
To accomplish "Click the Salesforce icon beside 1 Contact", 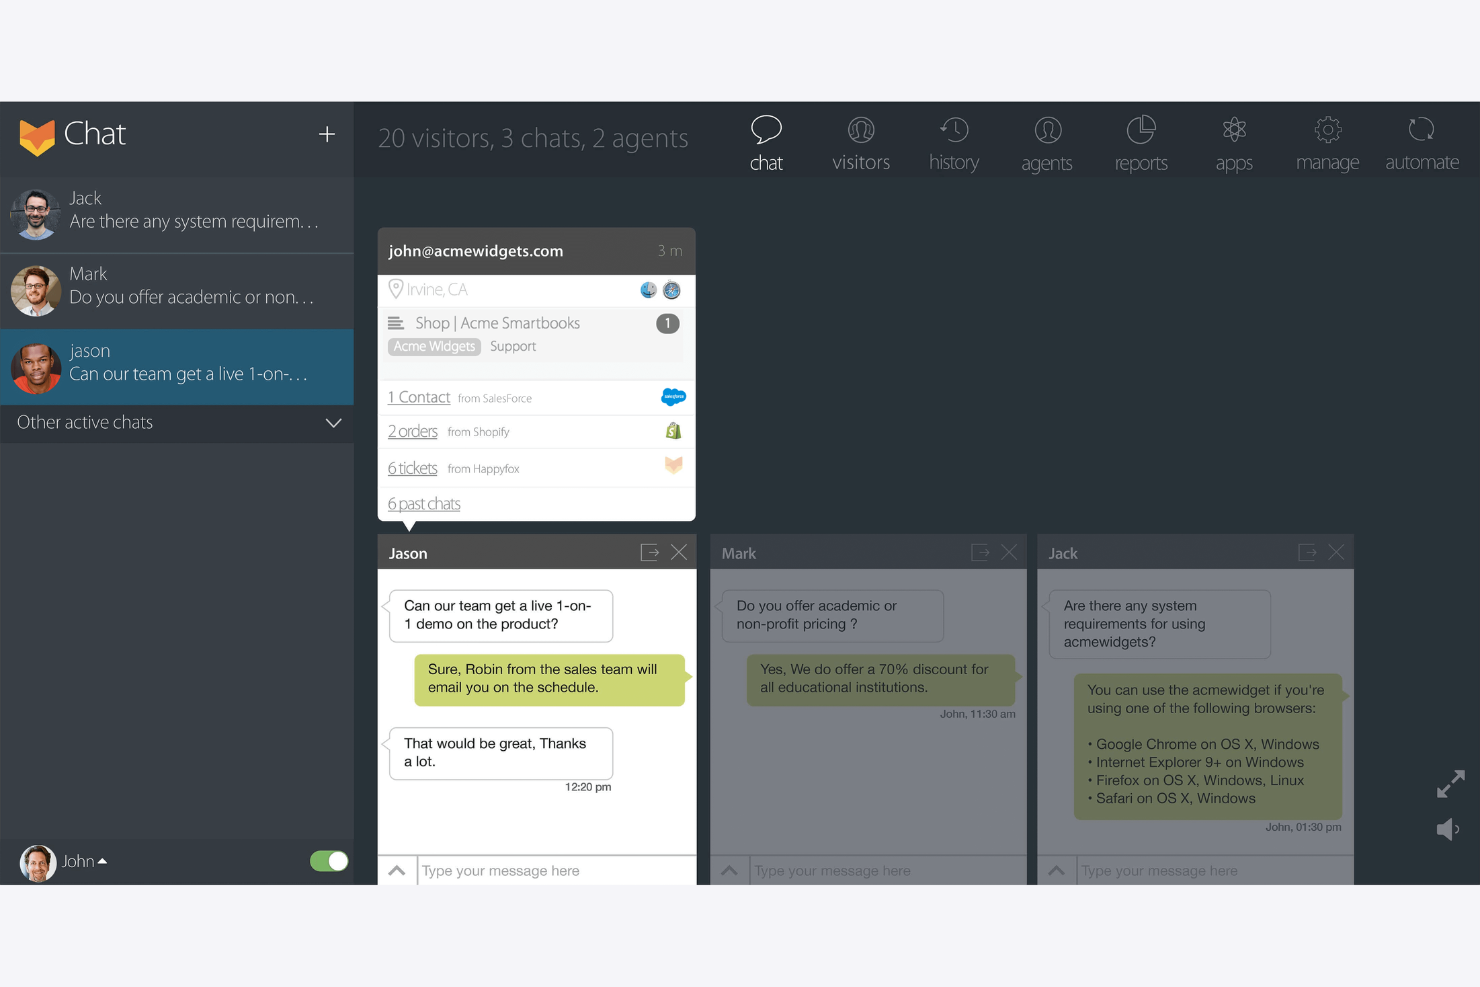I will click(x=673, y=397).
